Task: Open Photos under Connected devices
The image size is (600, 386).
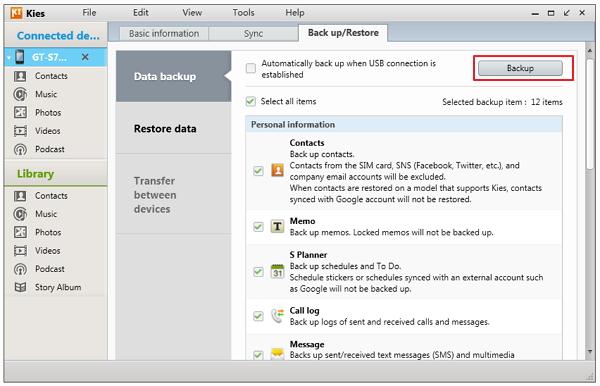Action: tap(38, 112)
